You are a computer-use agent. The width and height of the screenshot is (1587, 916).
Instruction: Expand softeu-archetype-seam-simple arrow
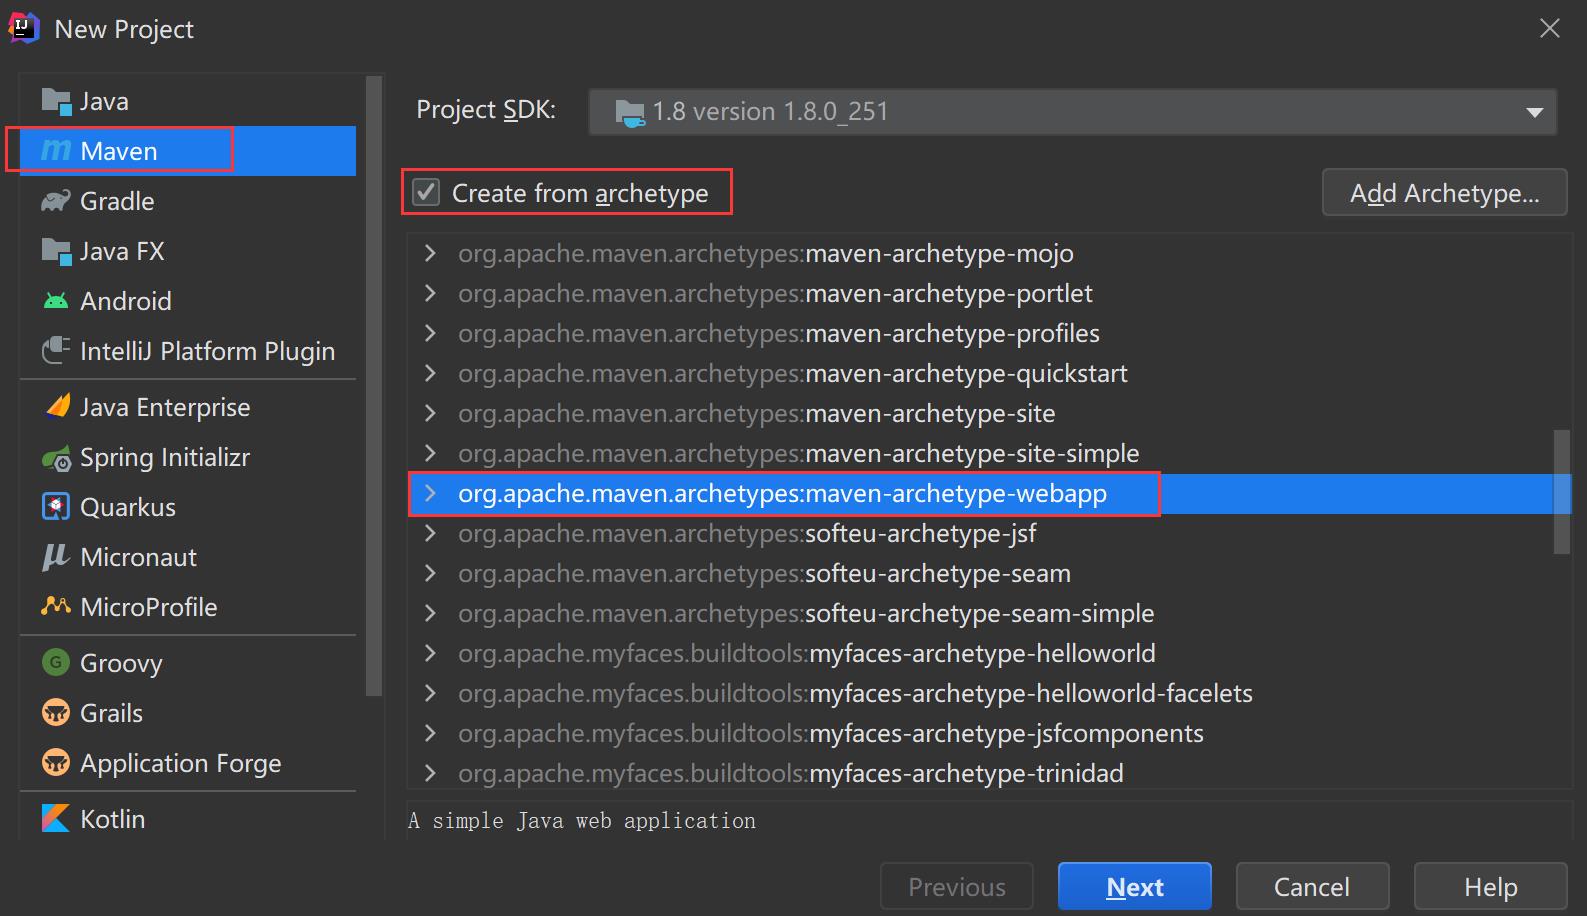[430, 613]
